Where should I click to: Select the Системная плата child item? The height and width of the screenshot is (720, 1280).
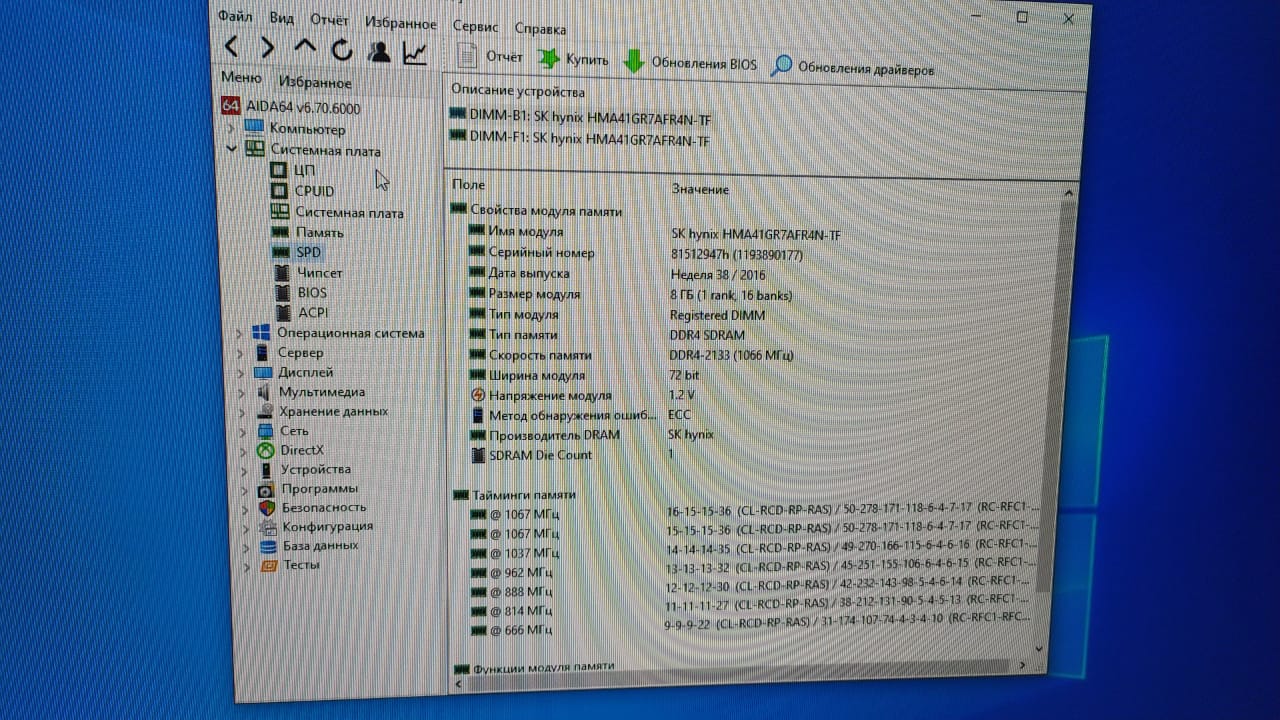(337, 212)
